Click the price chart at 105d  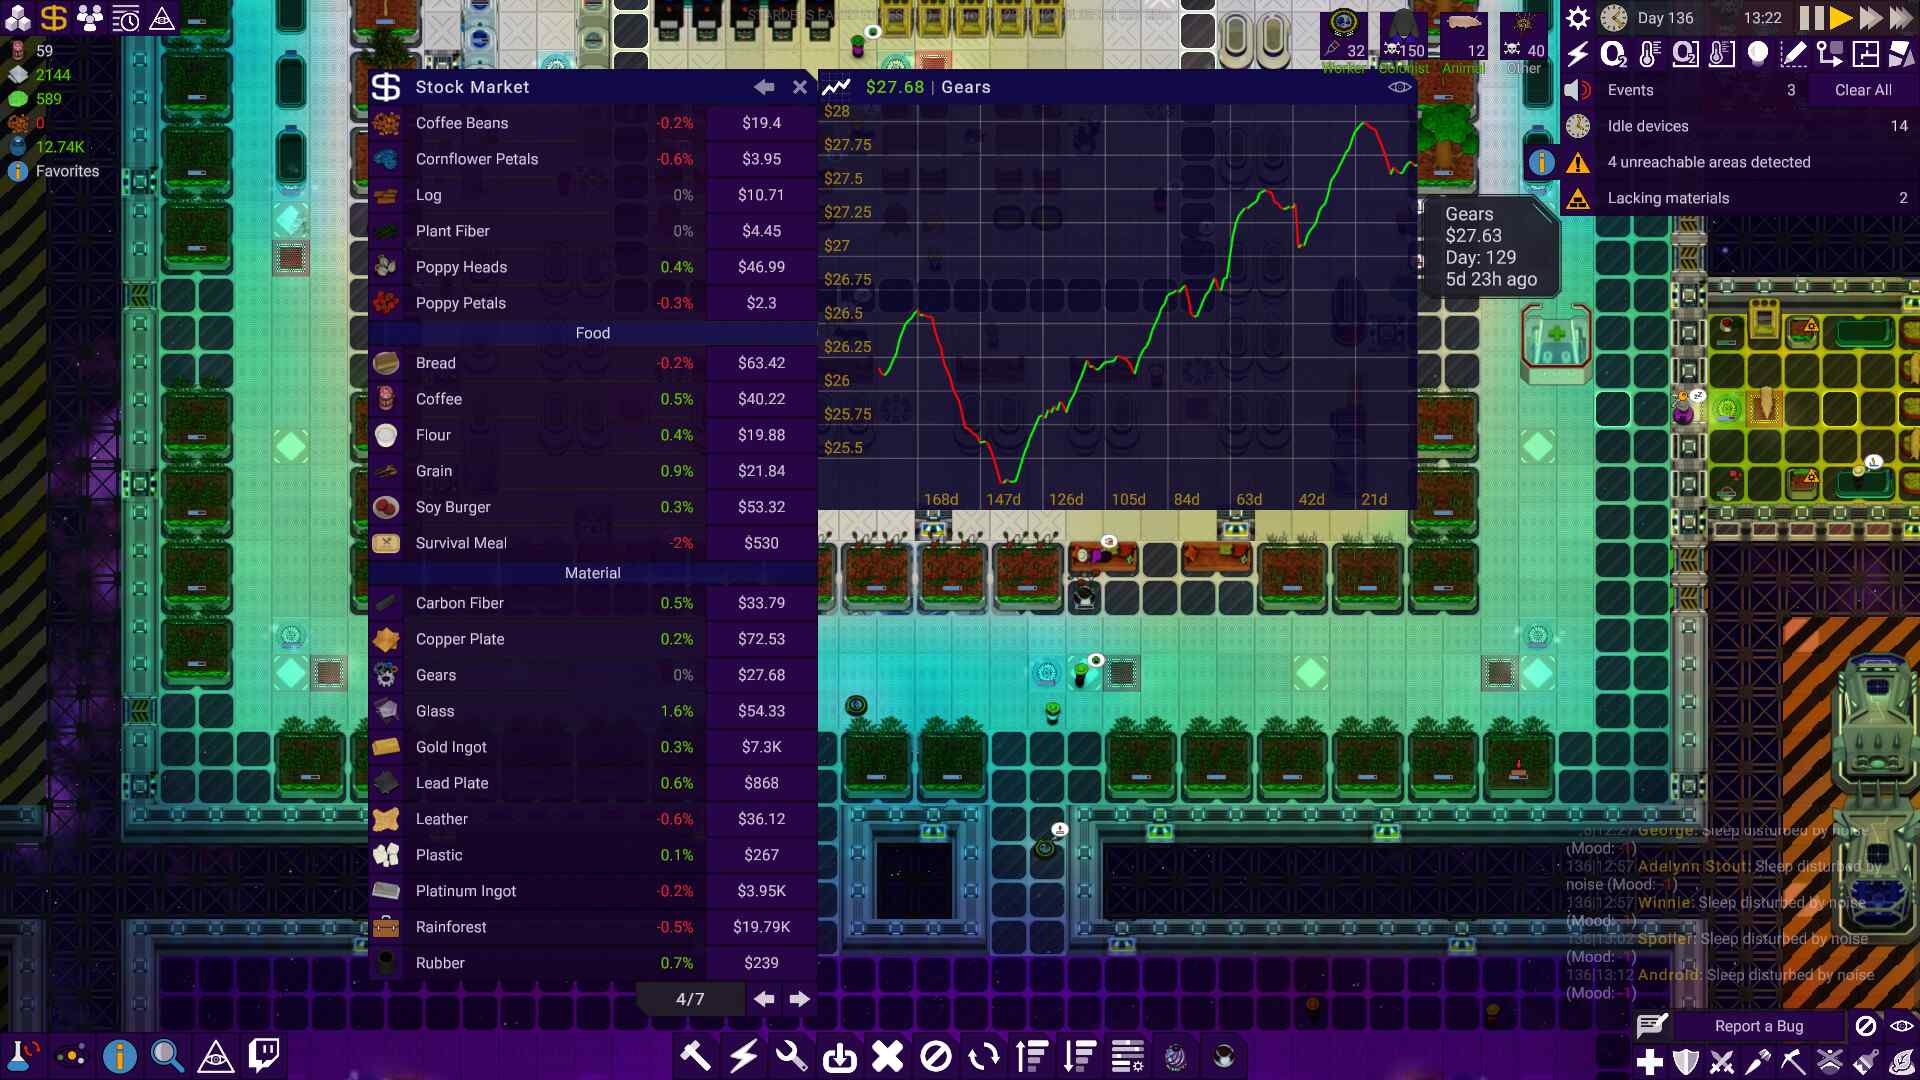[1128, 499]
